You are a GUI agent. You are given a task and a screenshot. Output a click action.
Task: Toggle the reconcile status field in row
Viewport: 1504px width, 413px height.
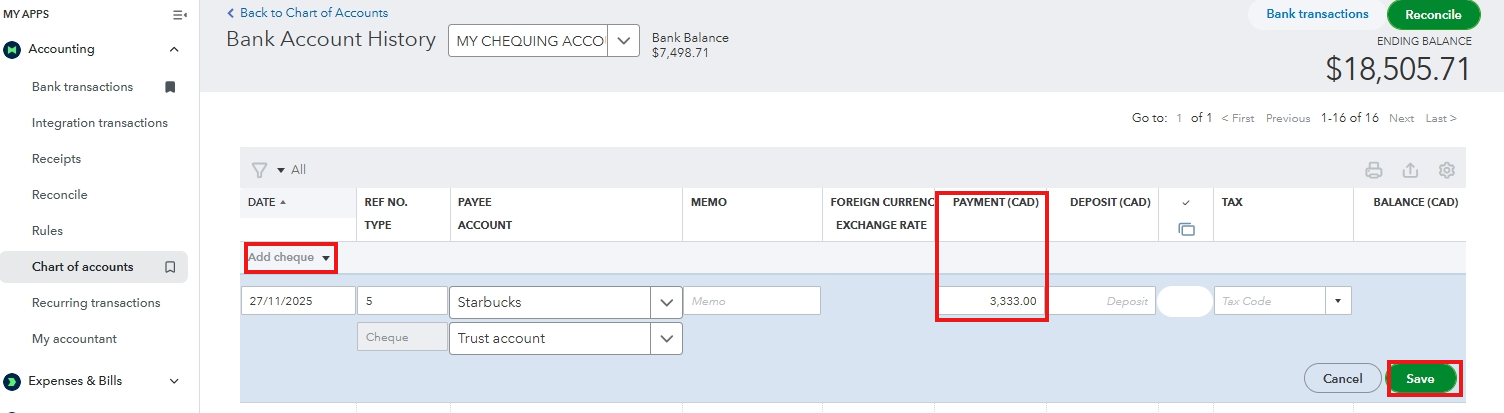(1185, 301)
